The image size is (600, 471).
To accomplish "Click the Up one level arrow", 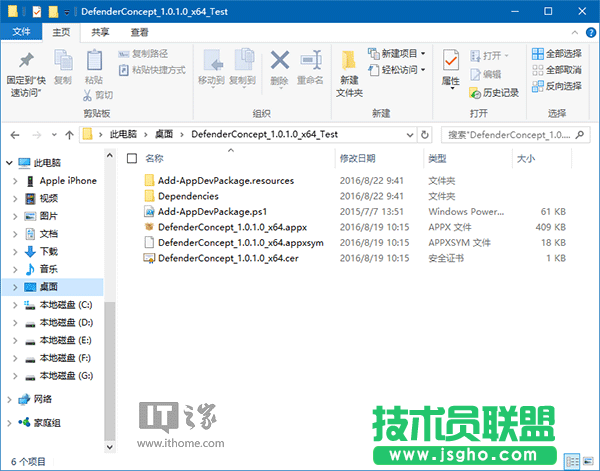I will [69, 135].
